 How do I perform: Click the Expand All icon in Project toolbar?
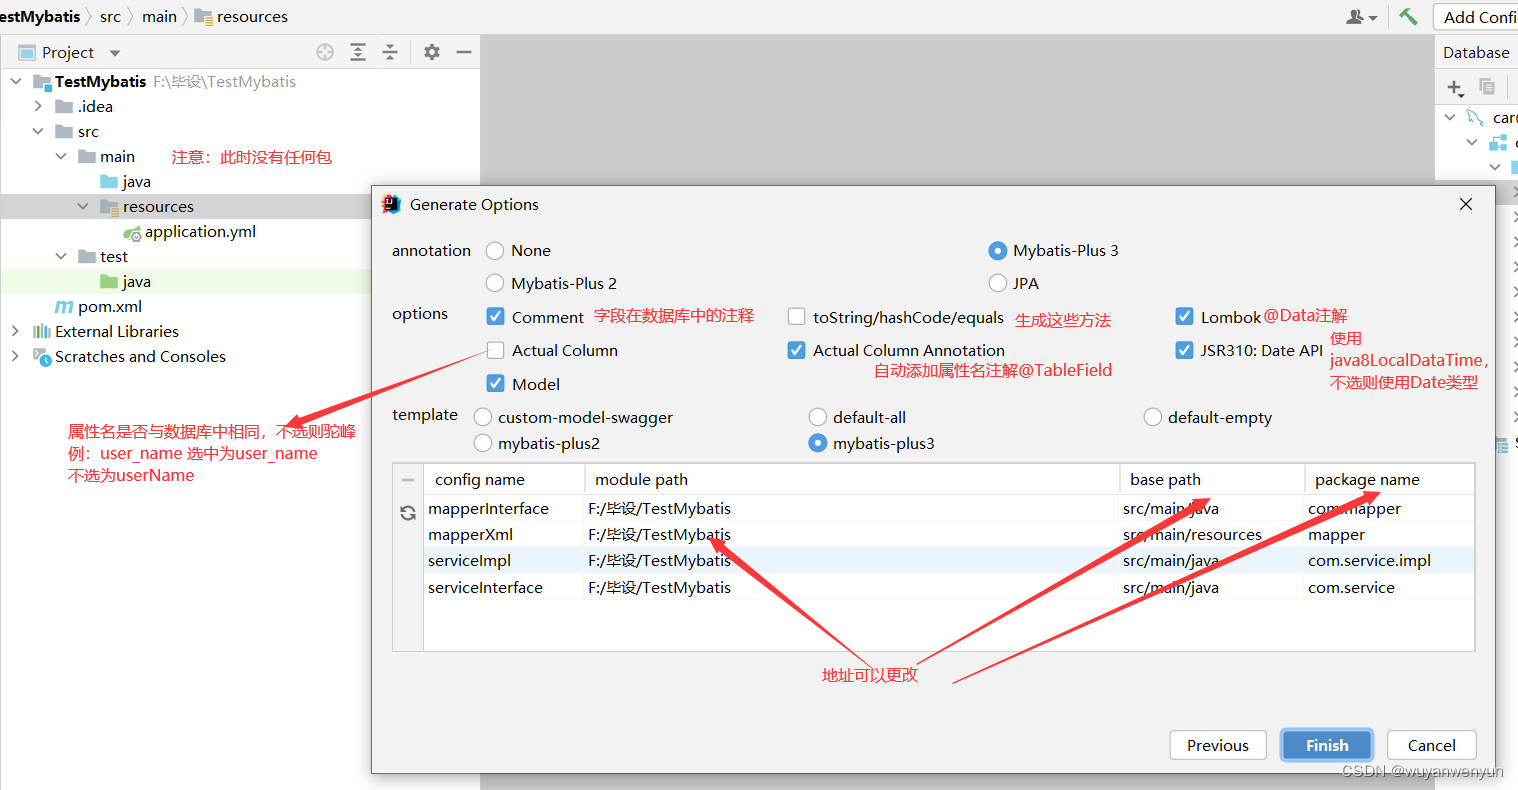(358, 52)
